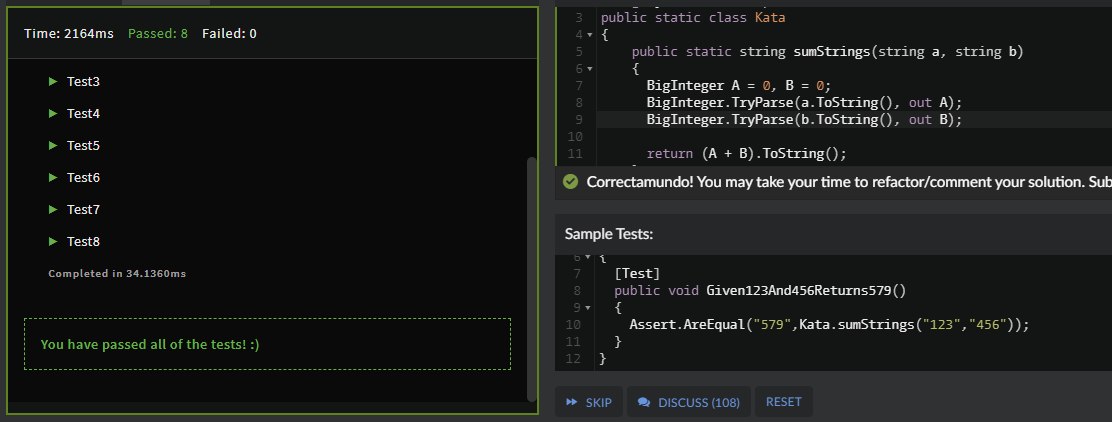This screenshot has height=422, width=1112.
Task: Click the Assert.AreEqual line in sample tests
Action: (828, 325)
